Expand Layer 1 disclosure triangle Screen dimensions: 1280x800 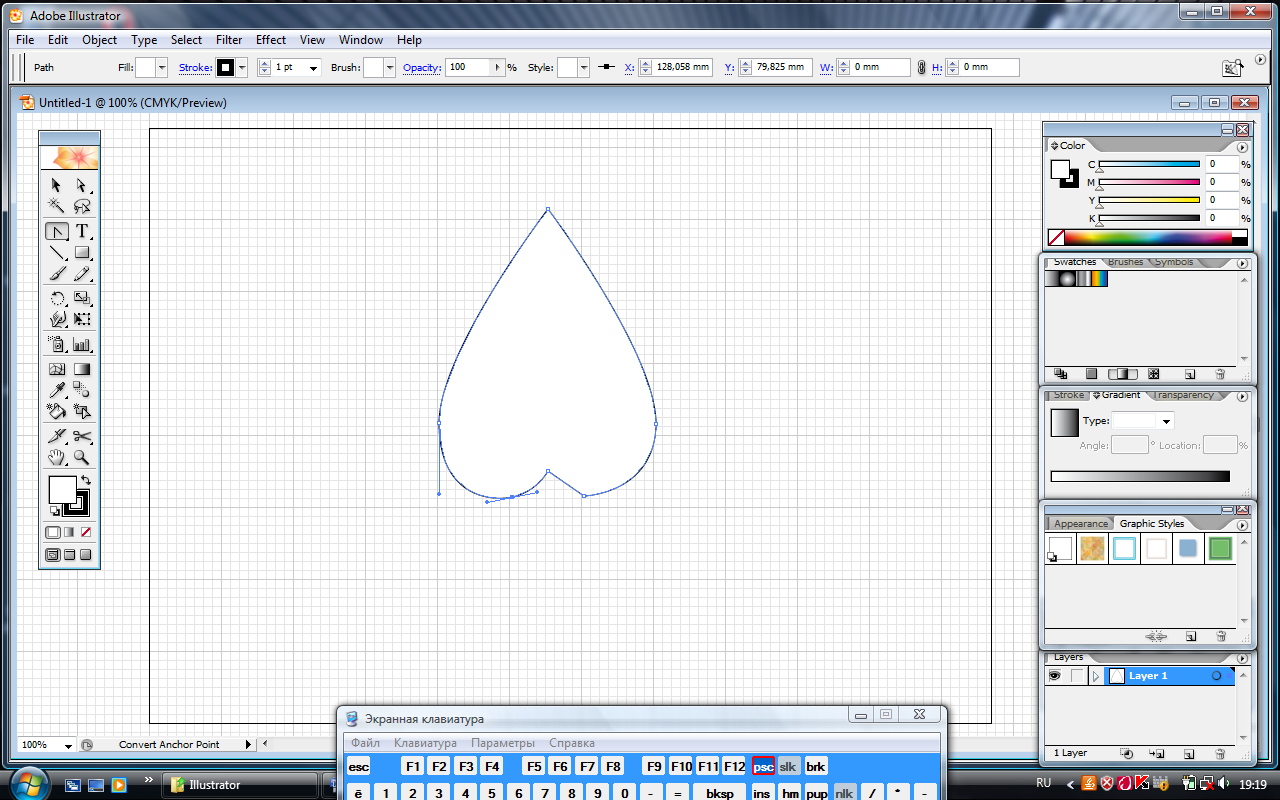click(x=1096, y=676)
